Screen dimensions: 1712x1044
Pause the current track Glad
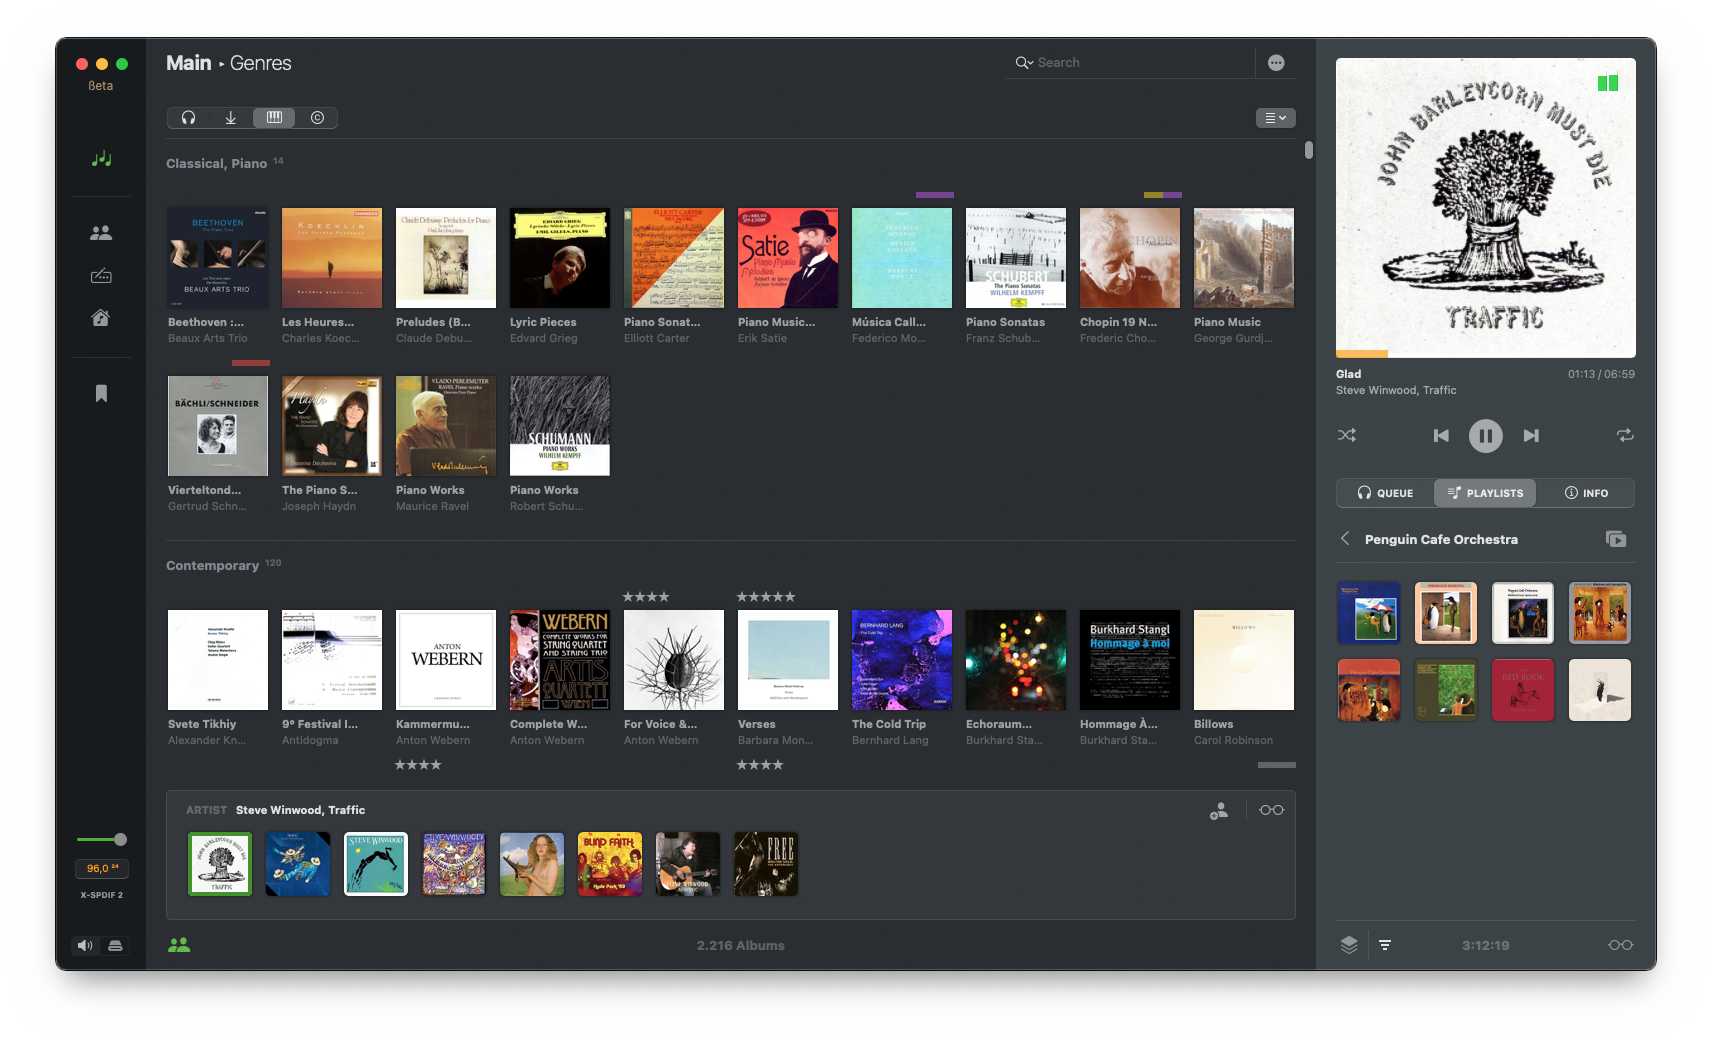[1486, 435]
